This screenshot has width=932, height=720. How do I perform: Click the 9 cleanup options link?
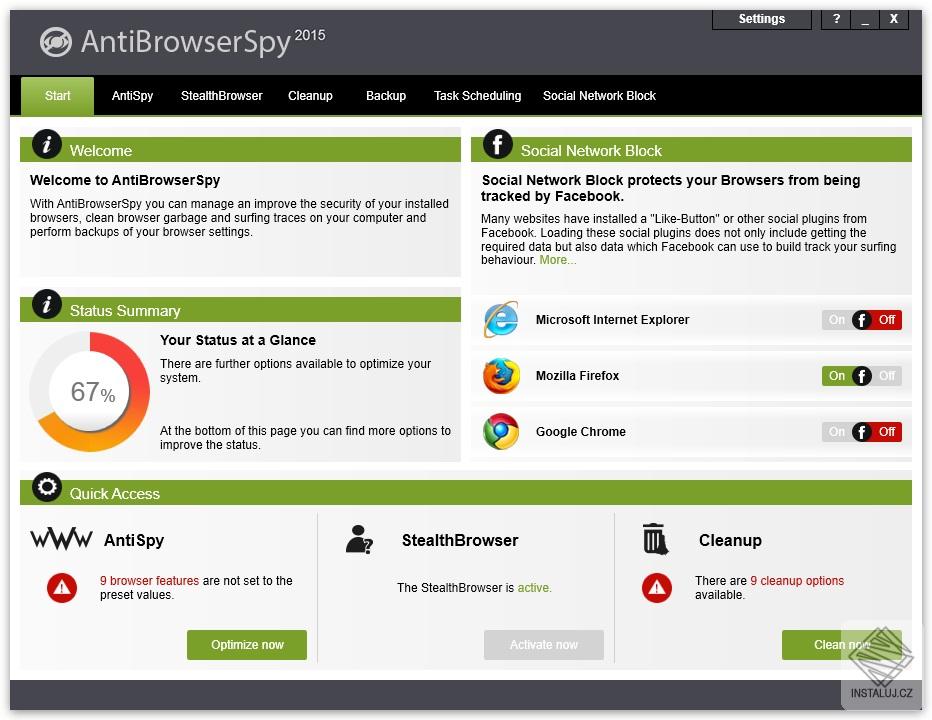coord(796,580)
